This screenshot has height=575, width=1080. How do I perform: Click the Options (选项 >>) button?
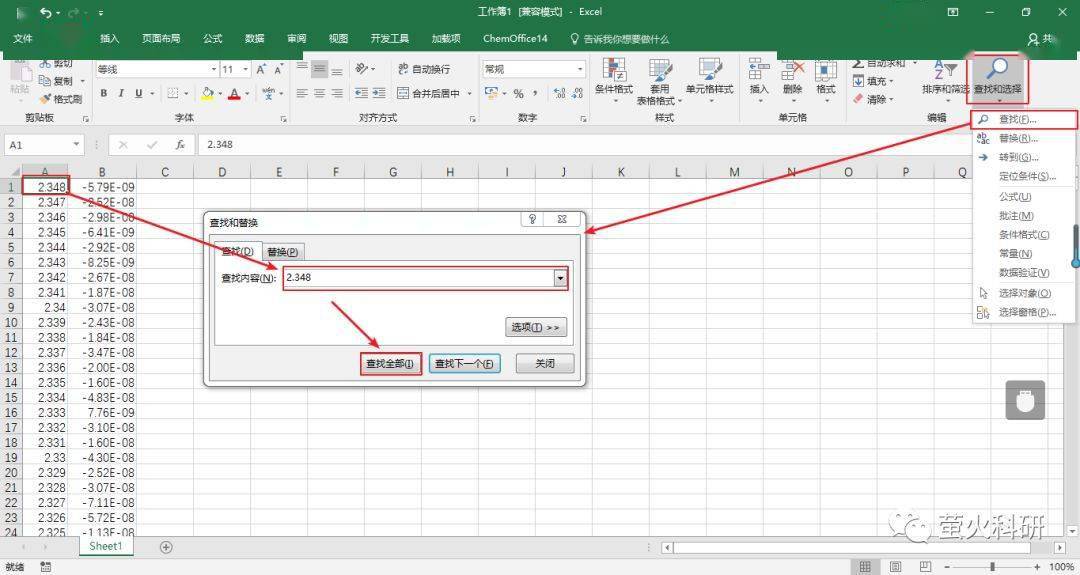pyautogui.click(x=535, y=327)
